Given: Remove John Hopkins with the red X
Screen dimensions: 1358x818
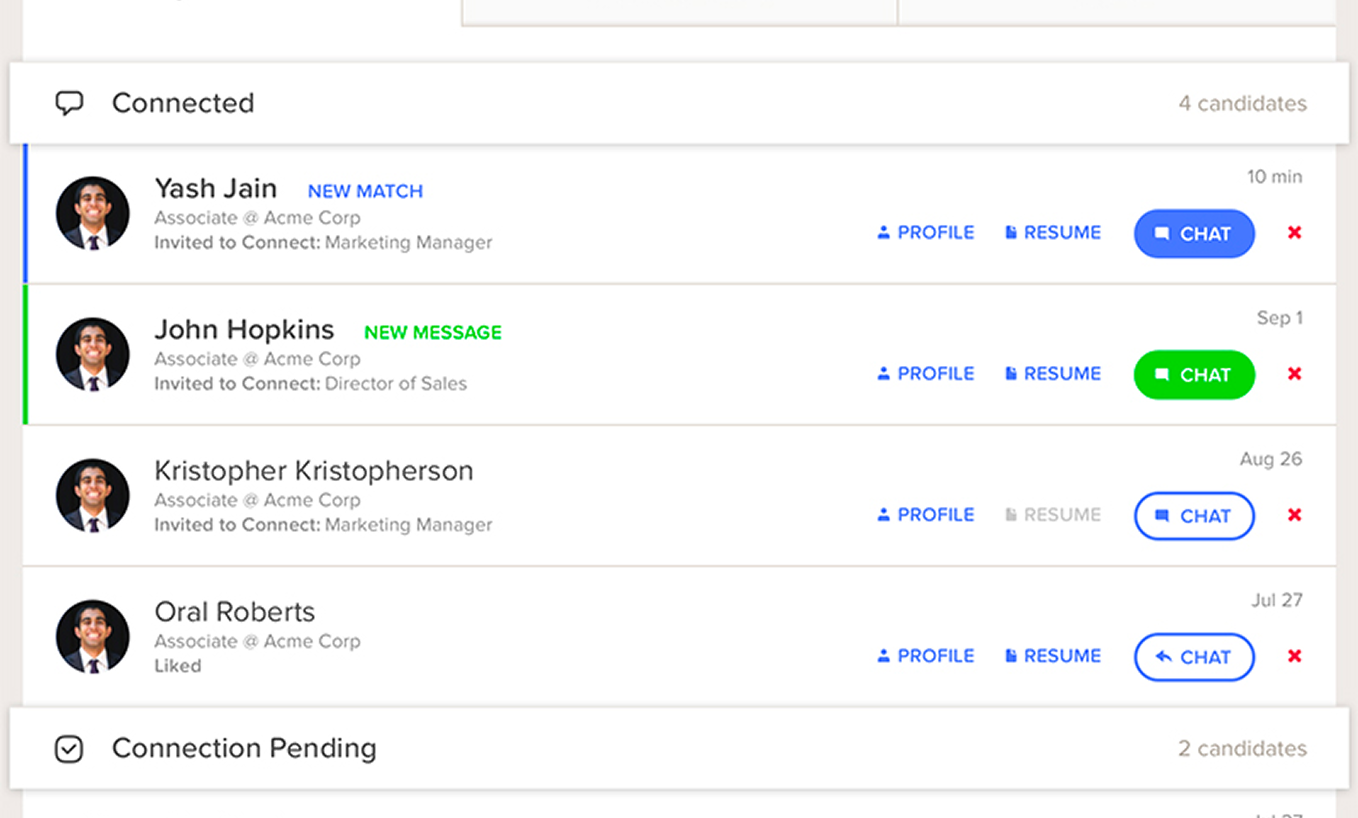Looking at the screenshot, I should (1294, 373).
